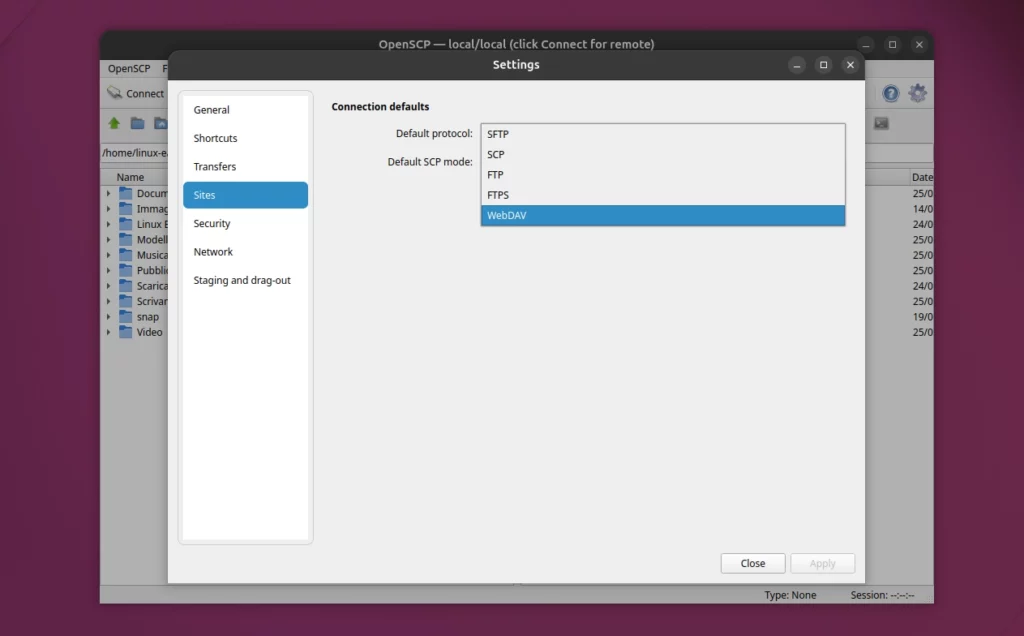Select WebDAV as default protocol
This screenshot has width=1024, height=636.
click(663, 215)
